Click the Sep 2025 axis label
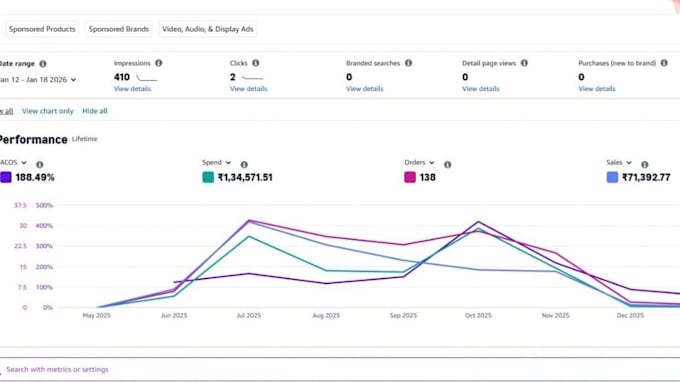This screenshot has height=382, width=680. click(x=403, y=316)
